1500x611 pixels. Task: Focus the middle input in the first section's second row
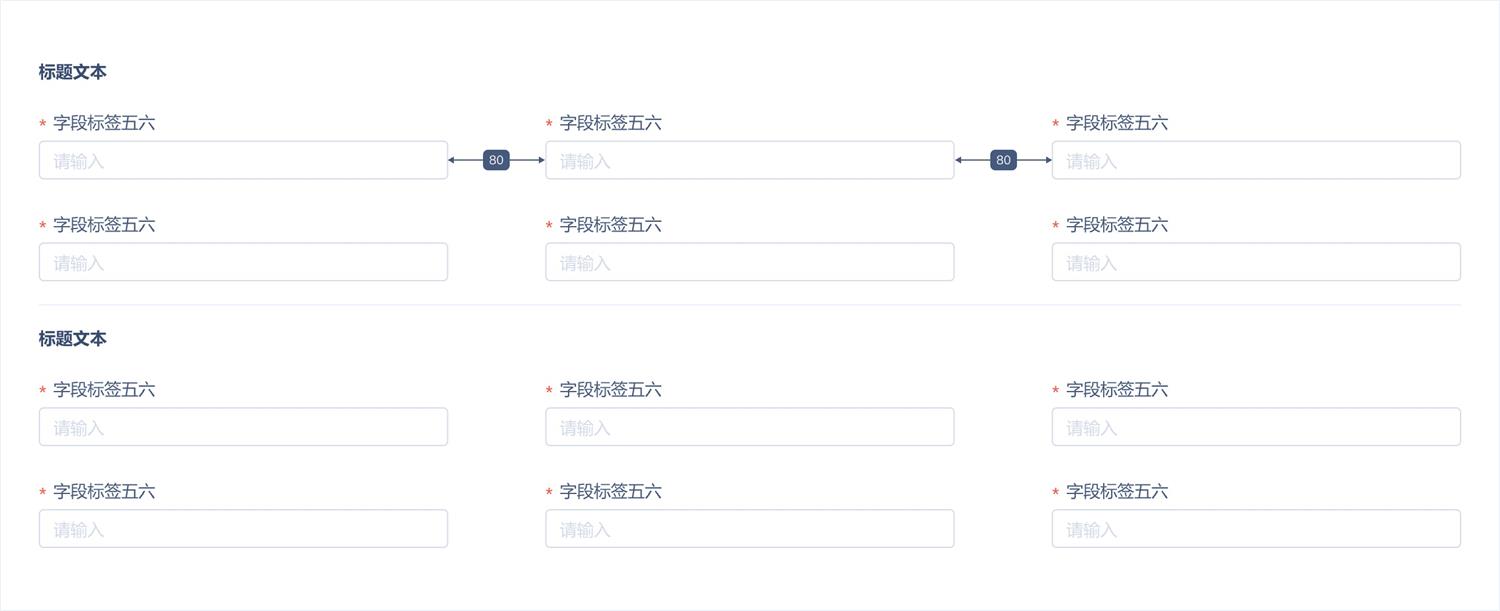(x=749, y=262)
